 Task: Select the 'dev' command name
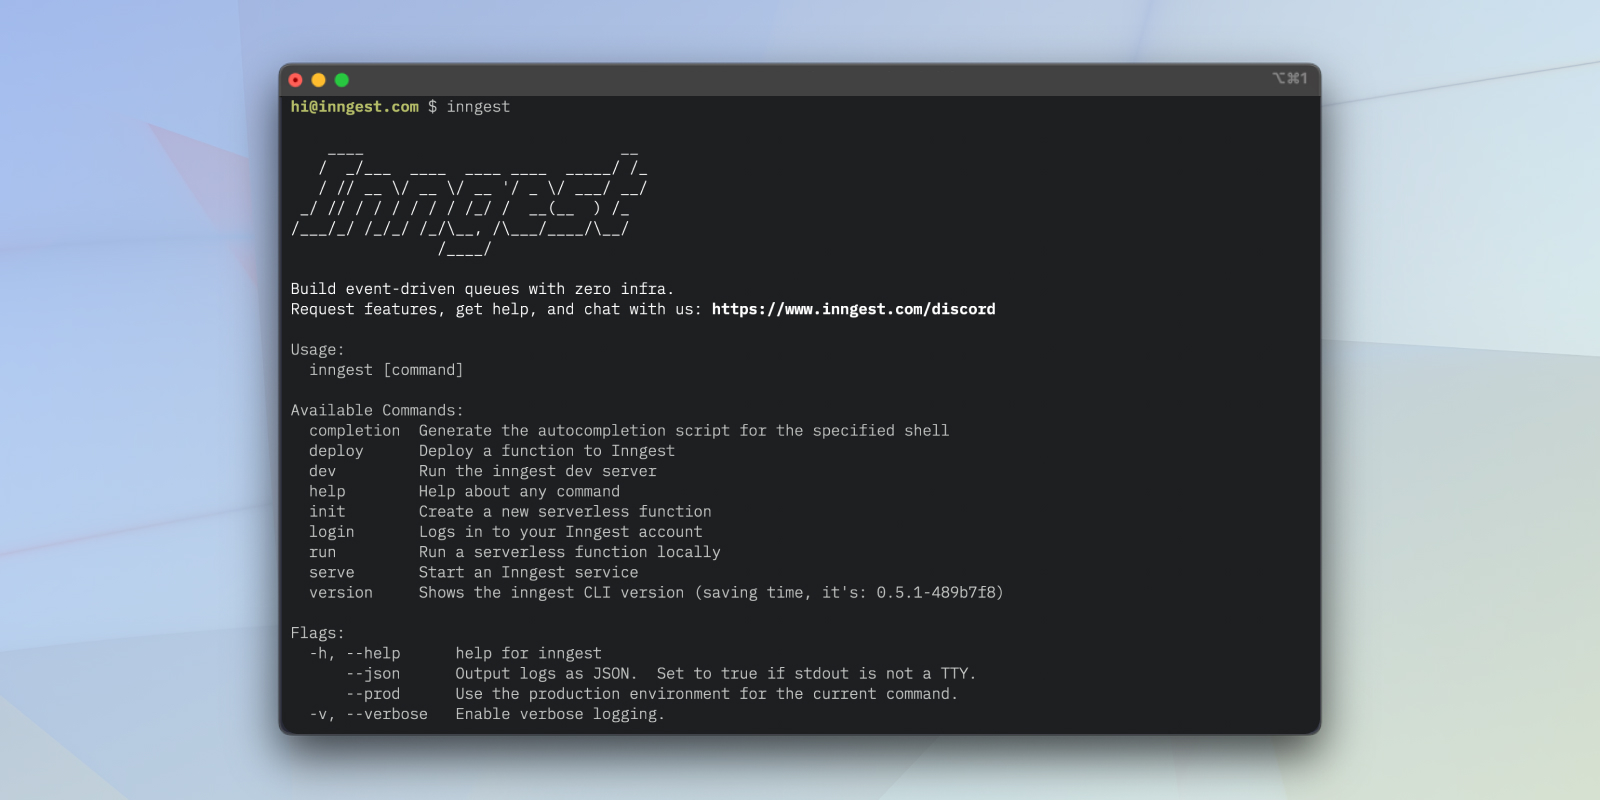pos(322,471)
